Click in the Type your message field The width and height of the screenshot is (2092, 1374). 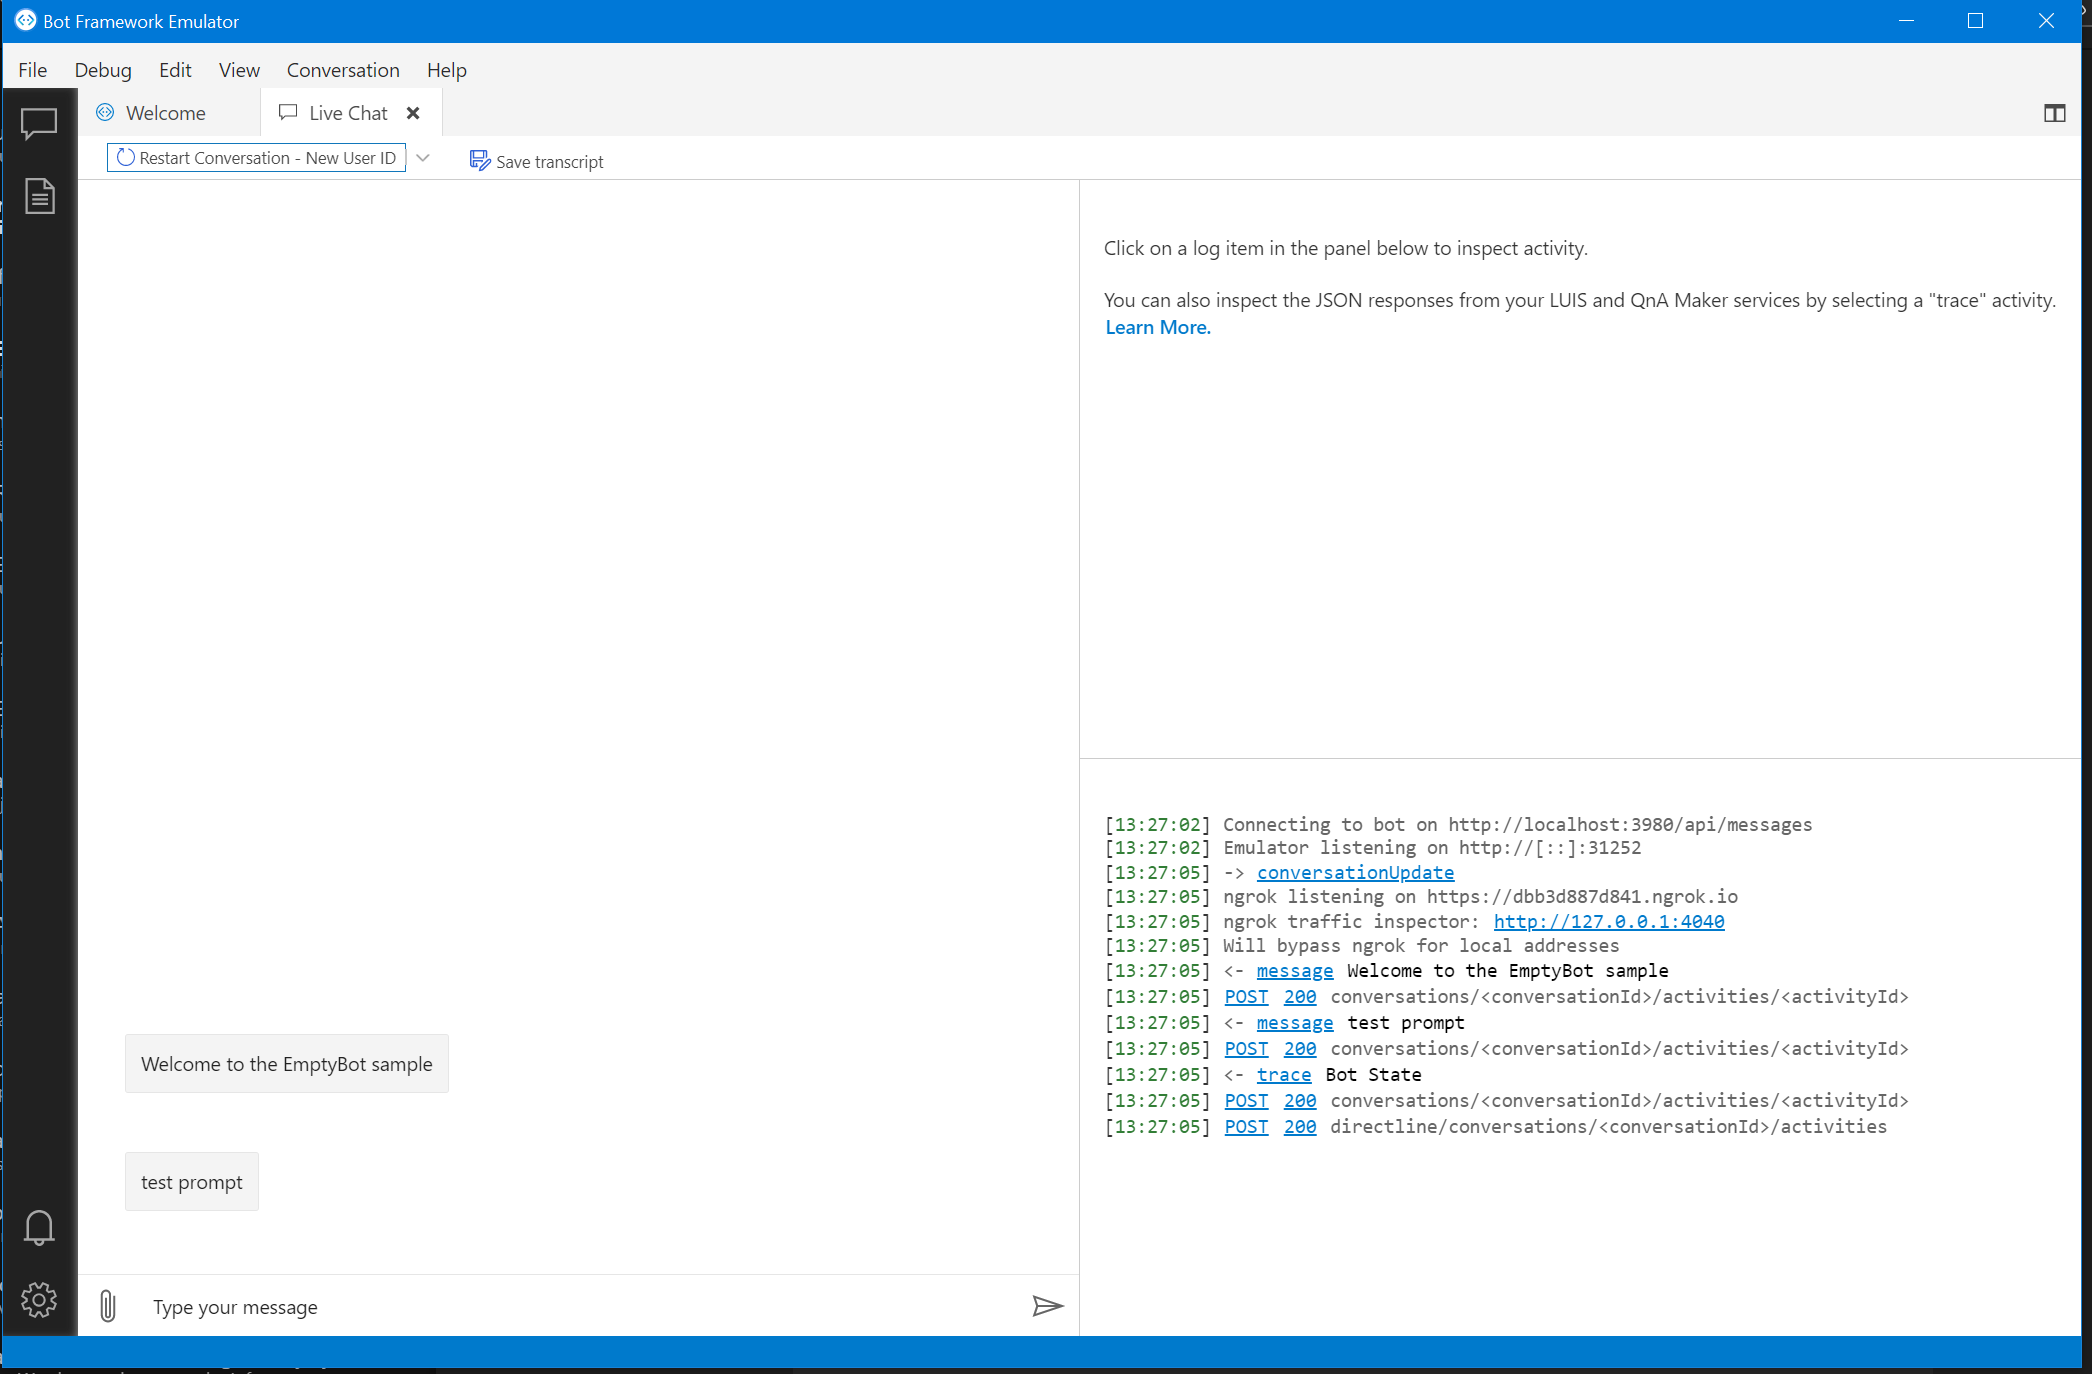coord(580,1307)
